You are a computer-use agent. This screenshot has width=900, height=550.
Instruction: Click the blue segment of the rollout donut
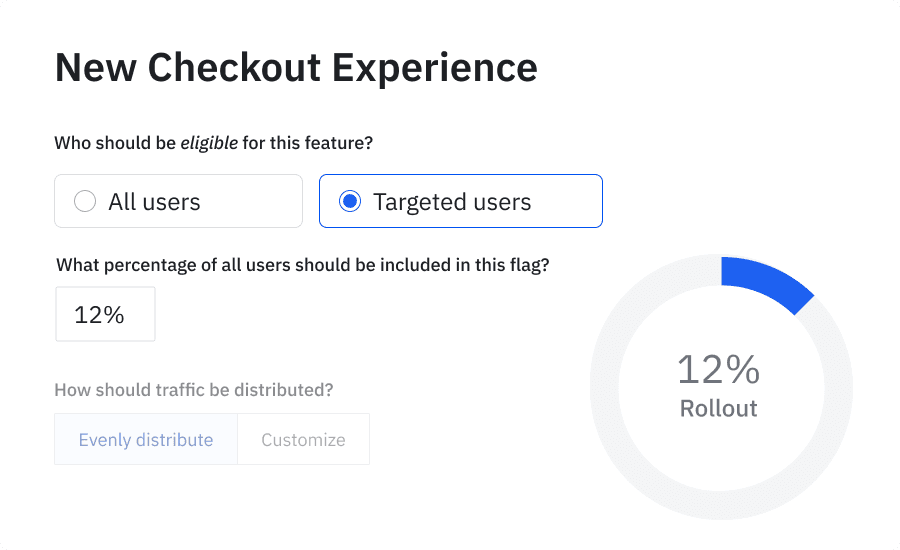pos(765,282)
